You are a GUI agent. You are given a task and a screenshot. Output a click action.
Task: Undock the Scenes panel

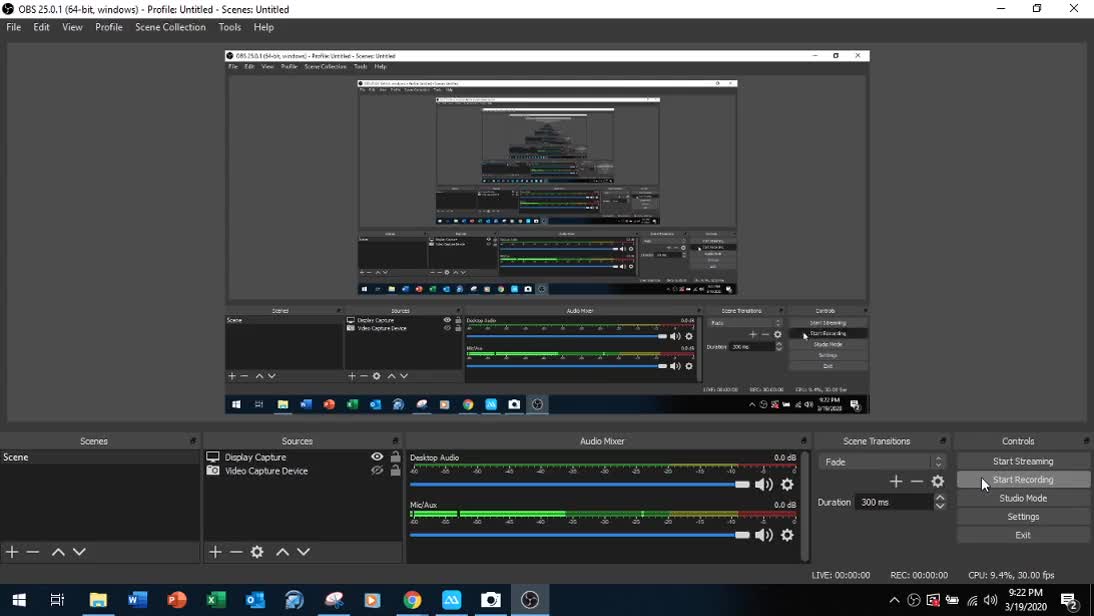(x=193, y=441)
